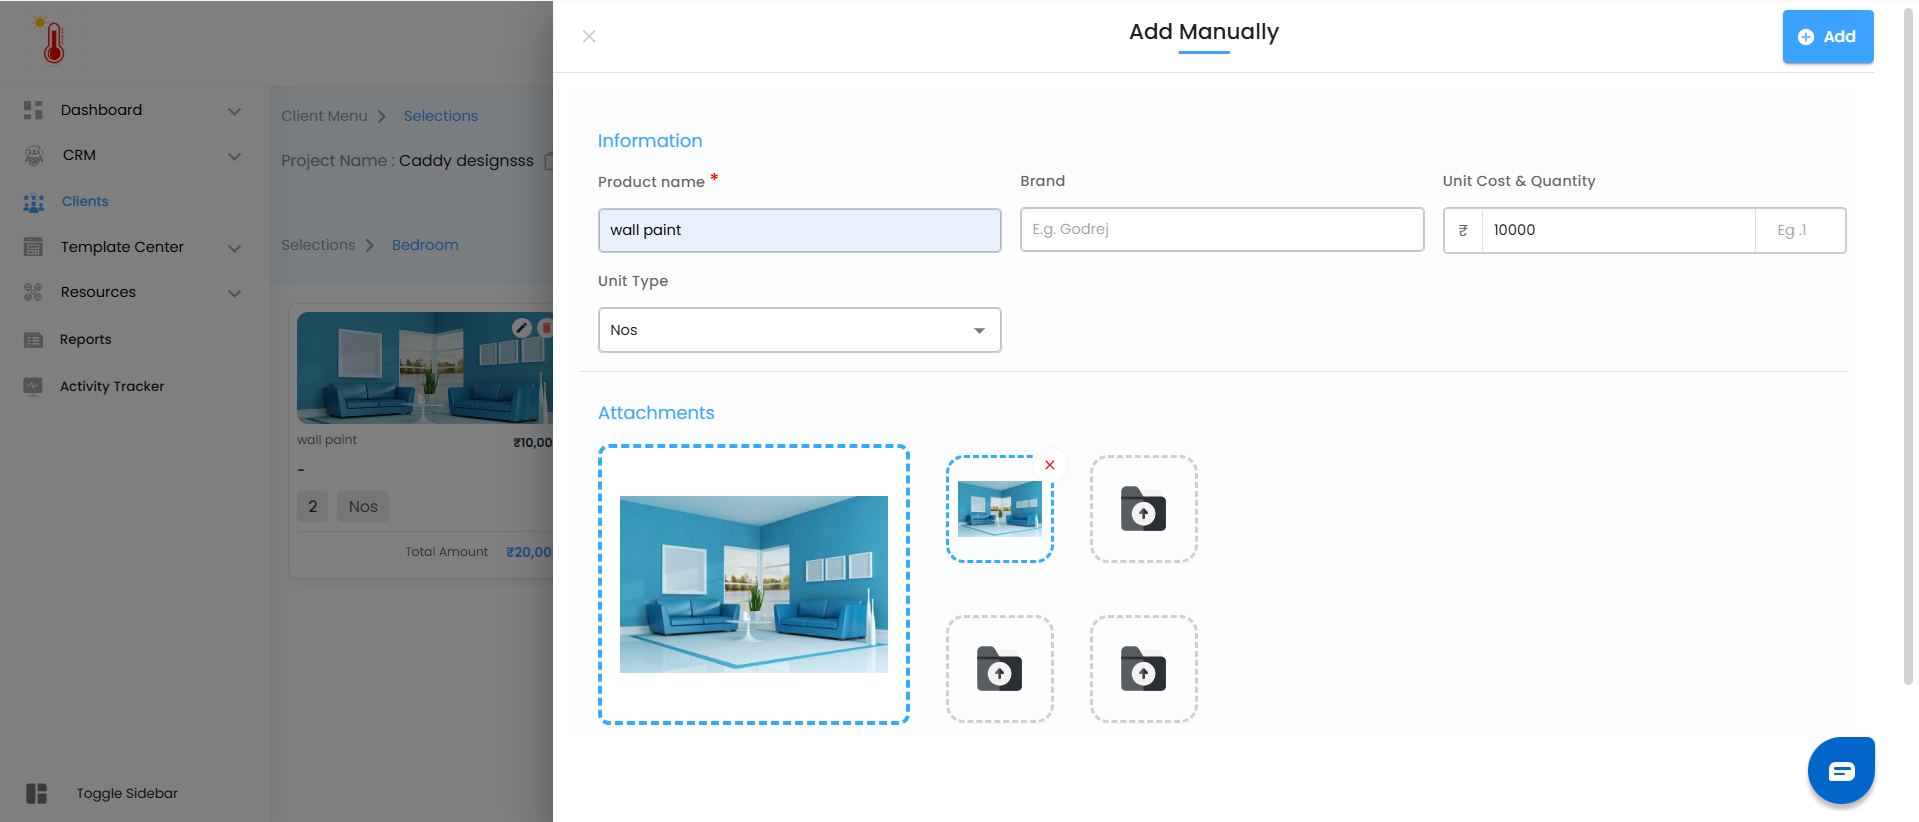Click the blue Add button
Image resolution: width=1919 pixels, height=822 pixels.
click(1828, 37)
